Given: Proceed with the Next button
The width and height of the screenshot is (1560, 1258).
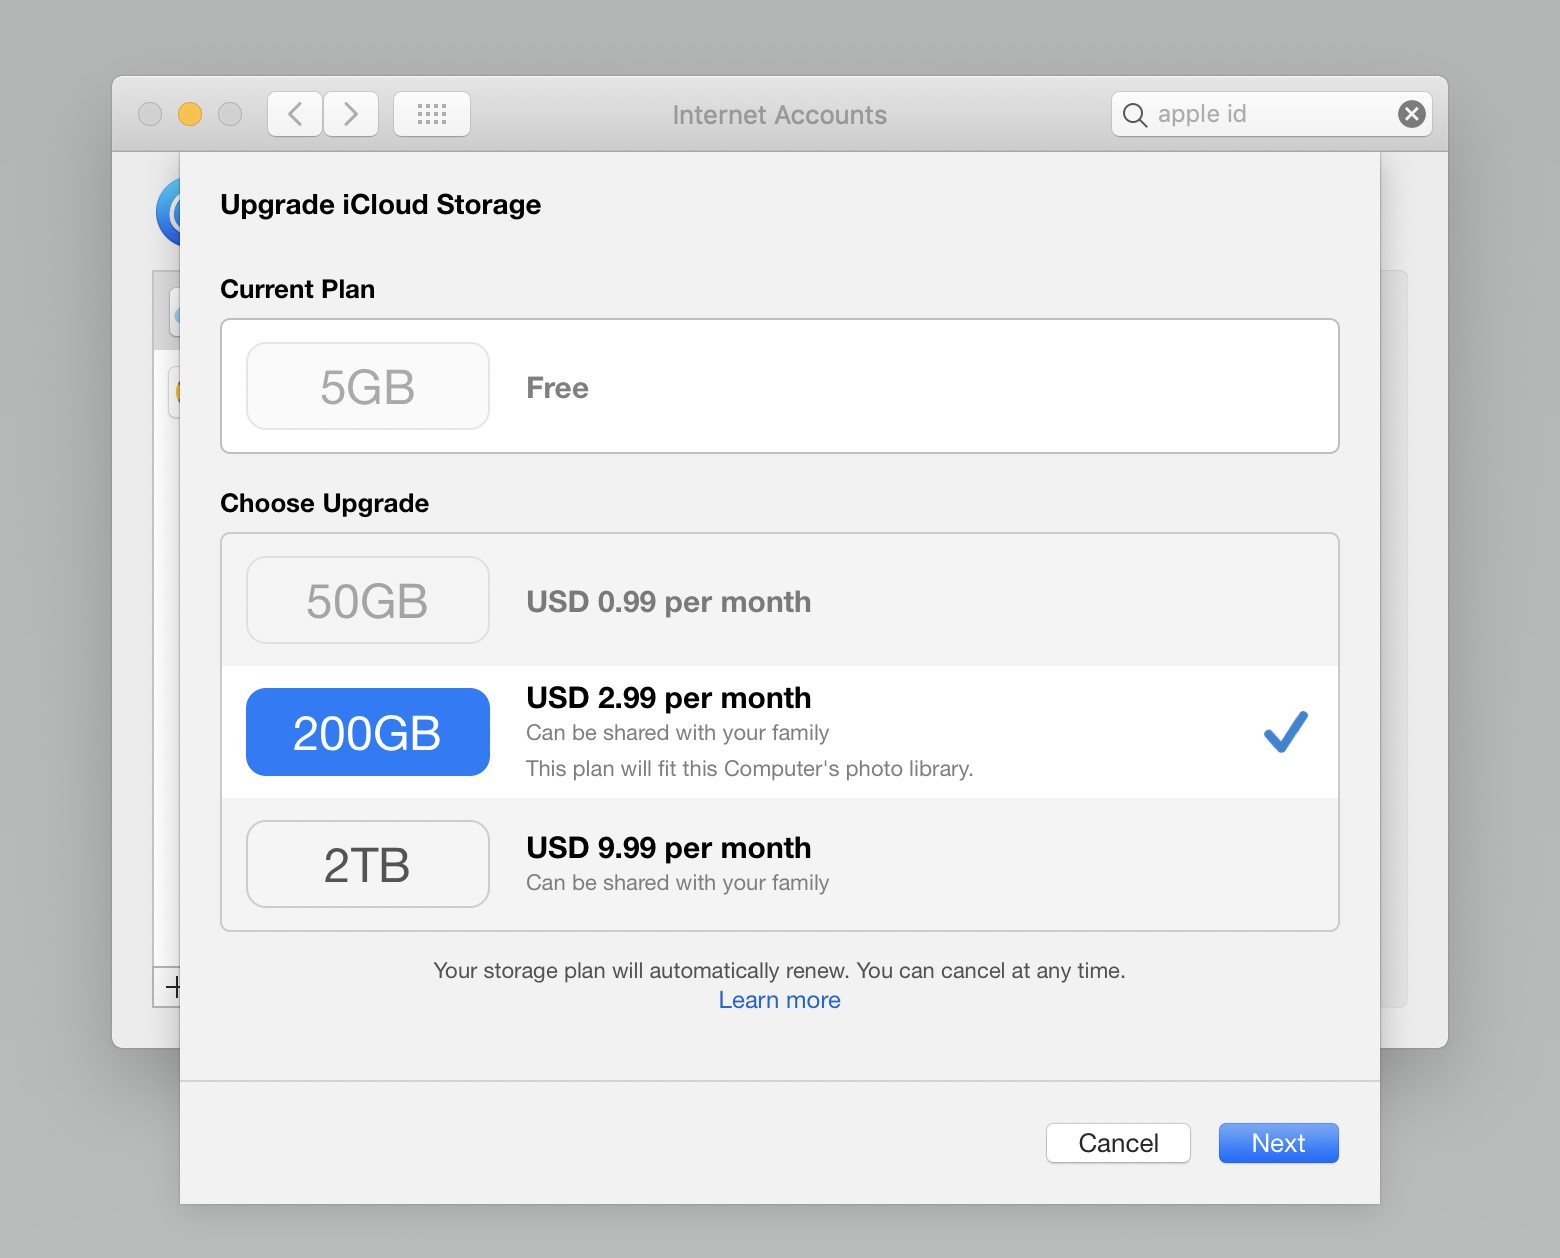Looking at the screenshot, I should click(x=1278, y=1143).
